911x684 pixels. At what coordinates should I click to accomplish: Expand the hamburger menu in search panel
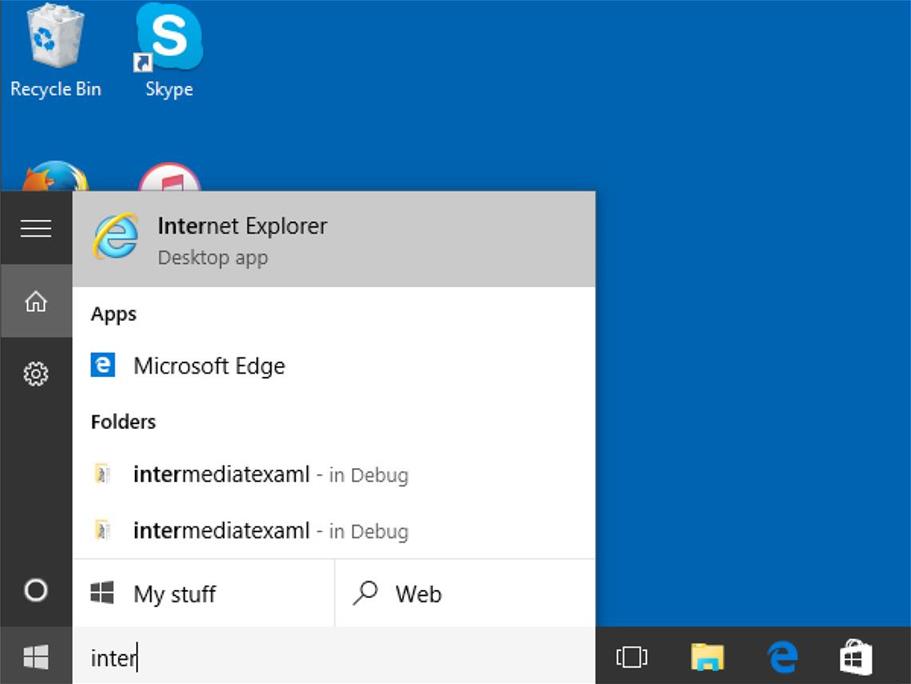[x=36, y=229]
